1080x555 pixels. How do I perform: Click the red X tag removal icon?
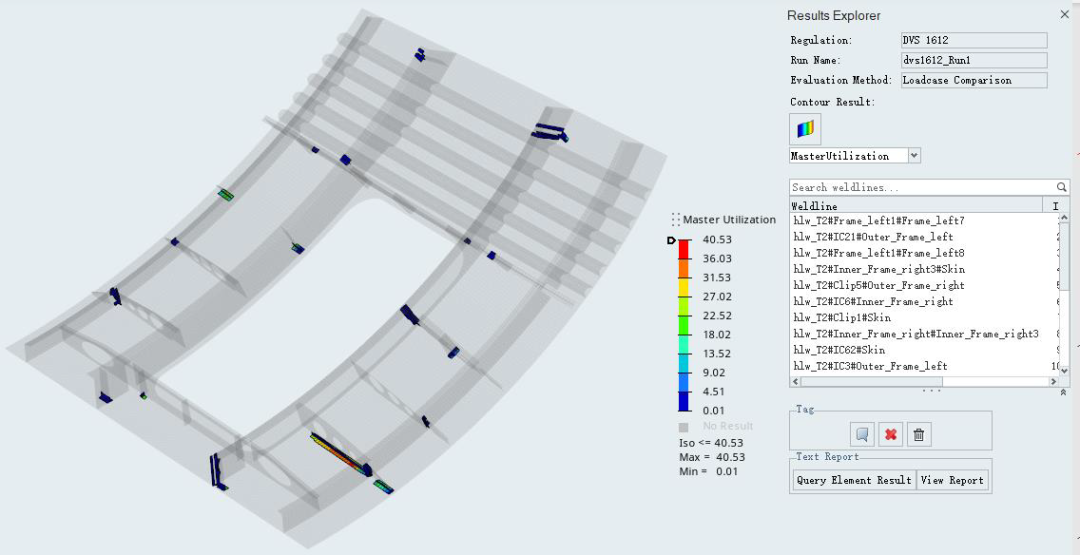pyautogui.click(x=890, y=435)
